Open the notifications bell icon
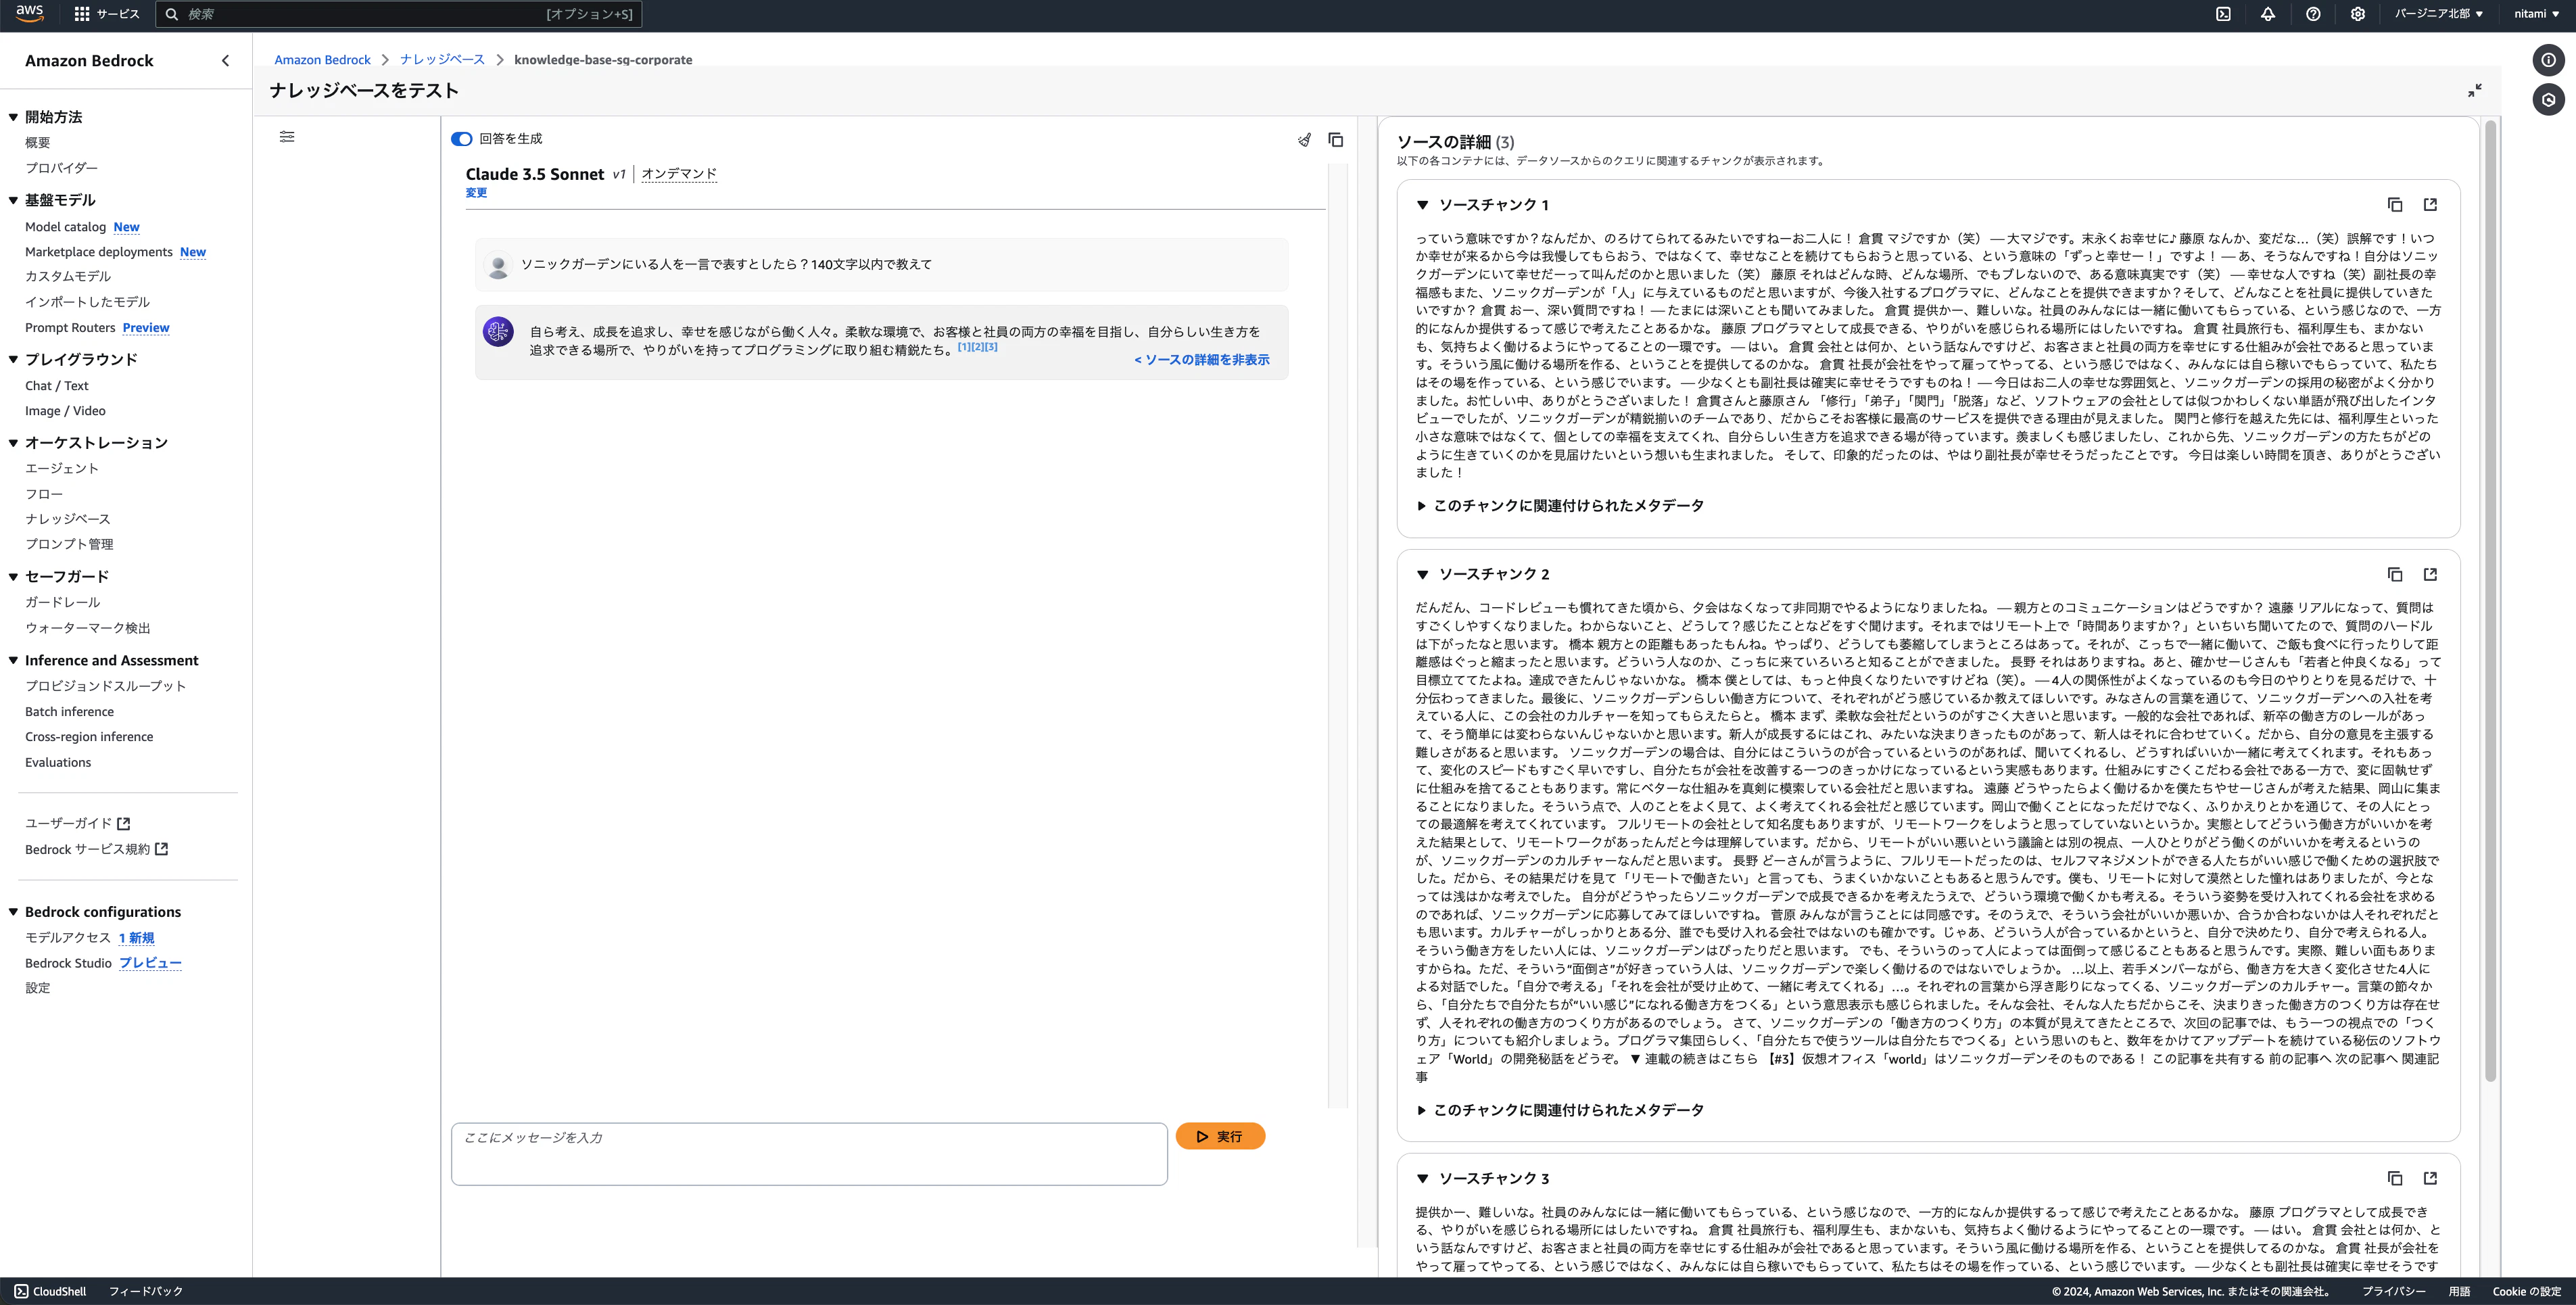Viewport: 2576px width, 1305px height. click(x=2268, y=14)
